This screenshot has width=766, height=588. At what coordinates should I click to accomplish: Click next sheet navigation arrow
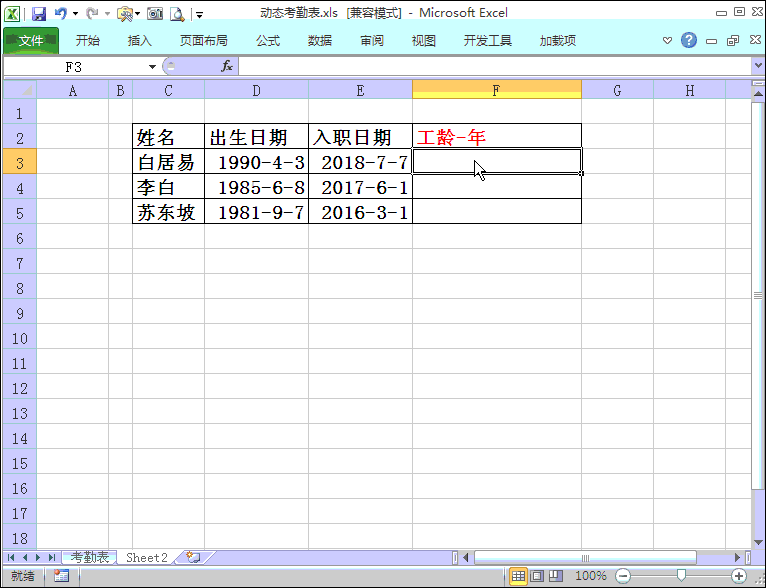click(x=38, y=557)
